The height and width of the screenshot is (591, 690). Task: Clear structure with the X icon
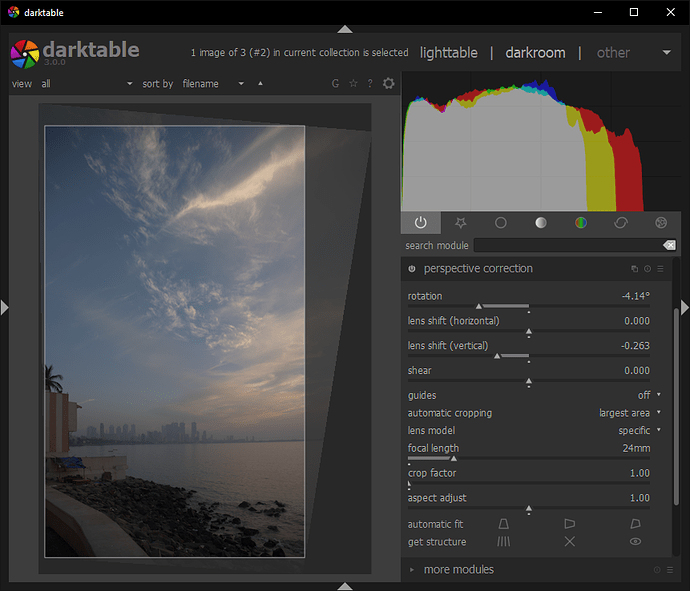[569, 542]
